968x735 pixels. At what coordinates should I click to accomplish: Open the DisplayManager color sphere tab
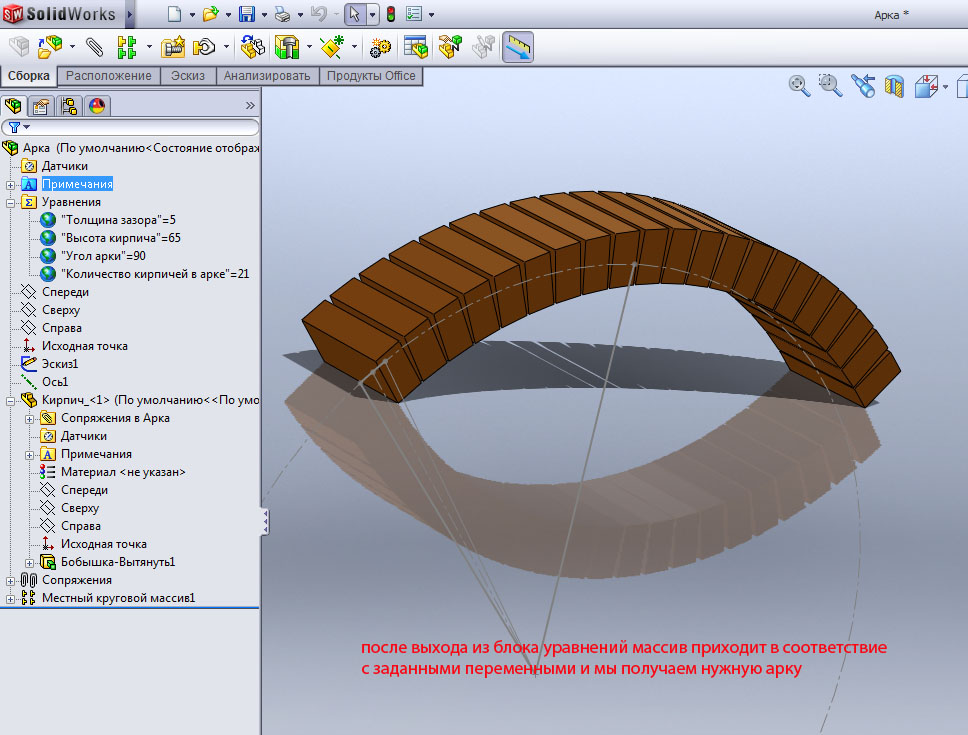(97, 106)
